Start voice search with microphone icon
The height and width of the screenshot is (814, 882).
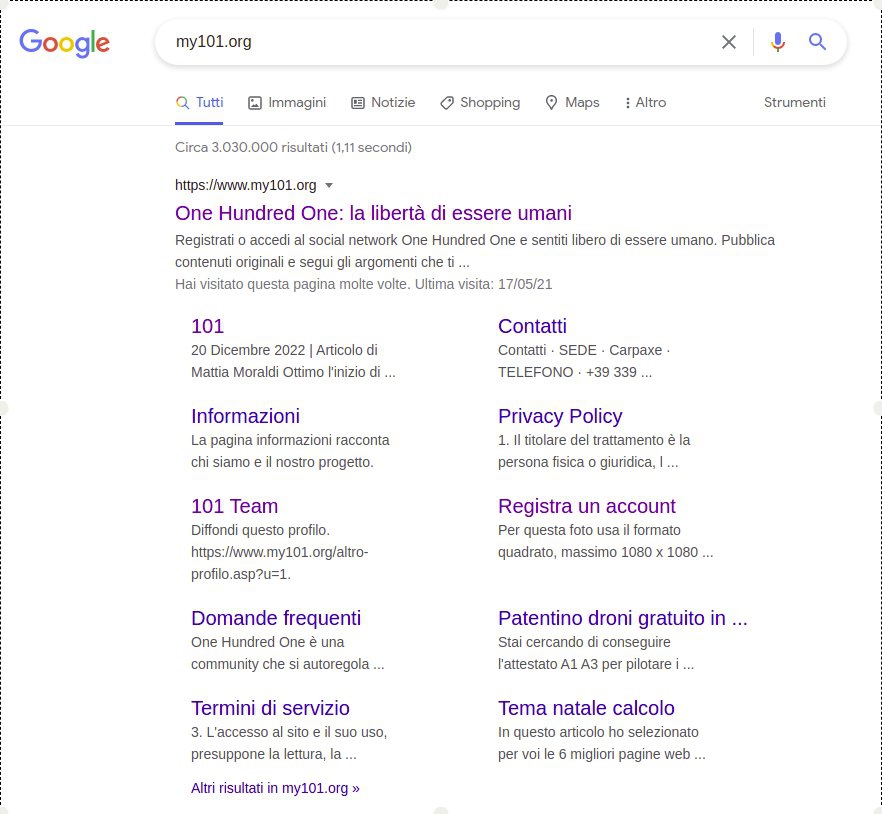click(x=777, y=42)
